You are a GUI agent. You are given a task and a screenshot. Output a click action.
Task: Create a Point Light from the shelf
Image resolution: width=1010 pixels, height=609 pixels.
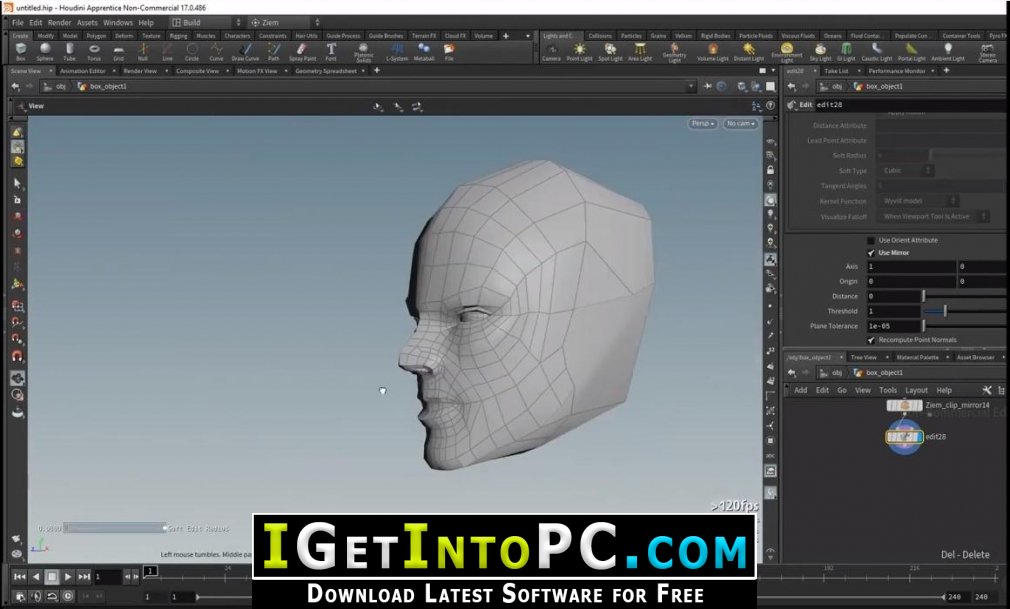579,52
